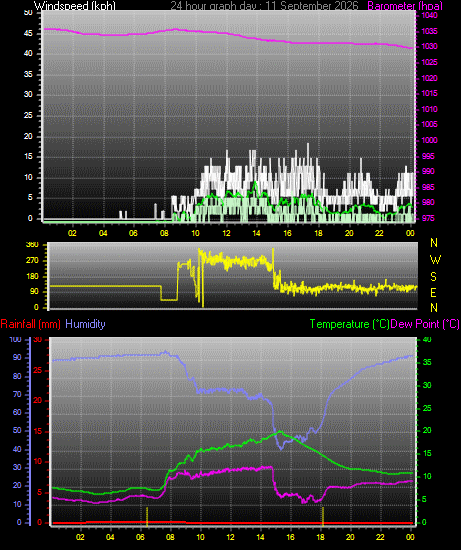Viewport: 461px width, 550px height.
Task: Click the Temperature (°C) legend label
Action: 349,324
